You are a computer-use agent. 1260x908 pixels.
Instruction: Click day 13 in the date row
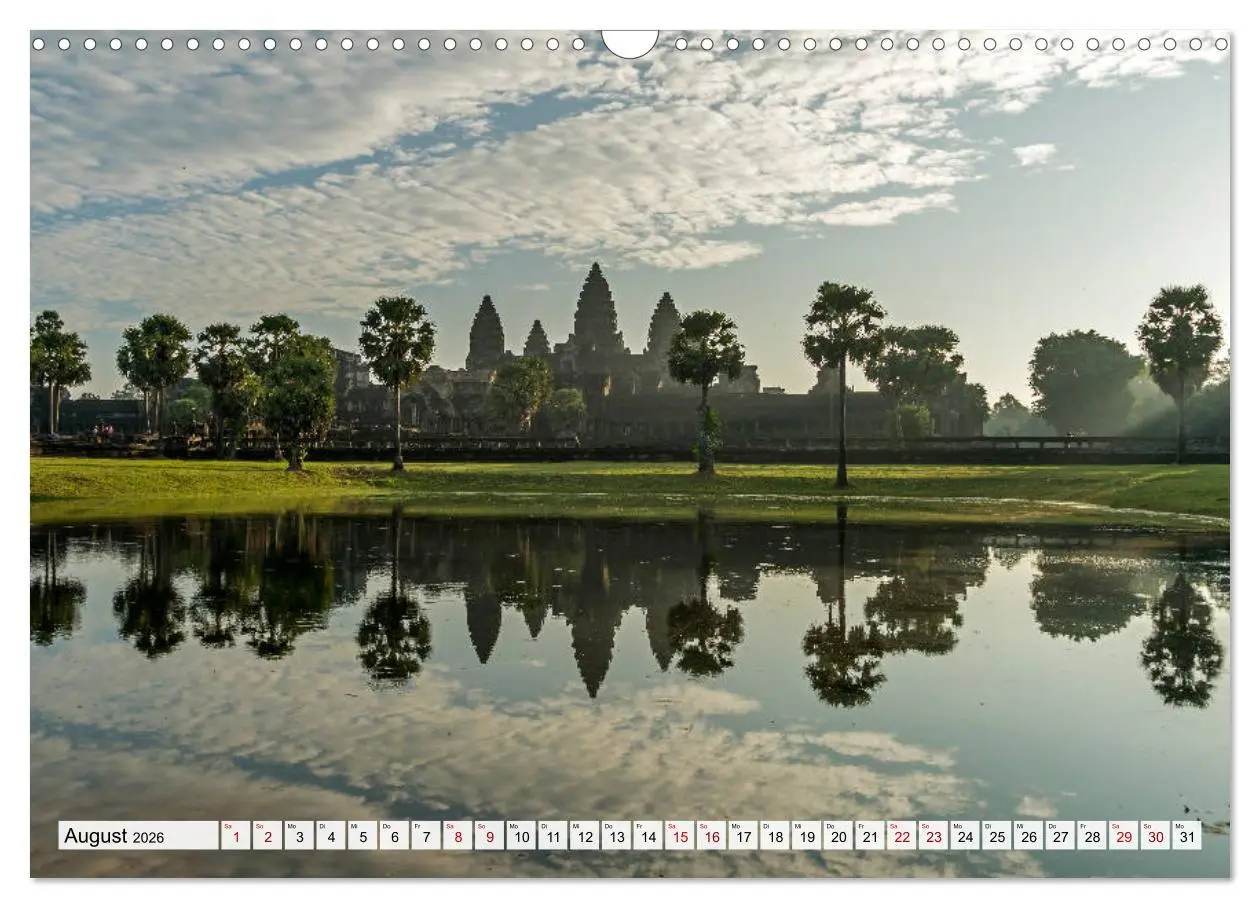pos(616,836)
